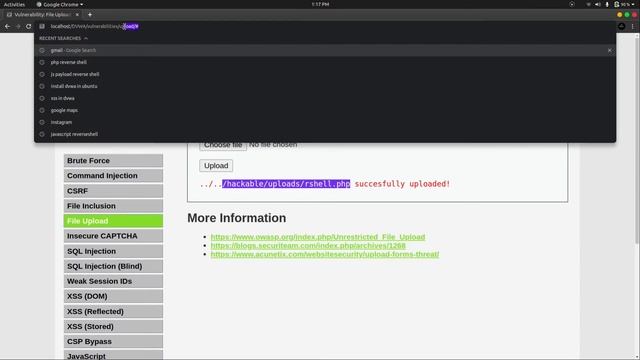Open the system menu arrow in top bar

[634, 4]
